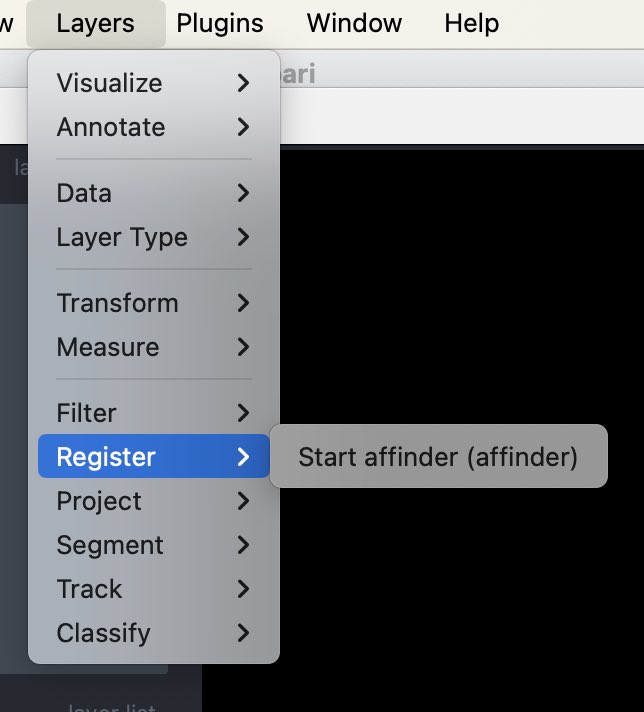
Task: Click the highlighted Register entry
Action: (106, 457)
